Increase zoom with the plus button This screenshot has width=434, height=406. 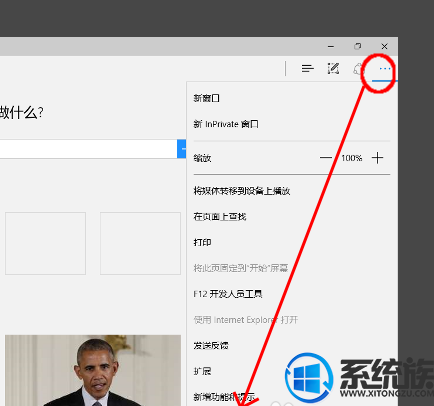tap(378, 158)
